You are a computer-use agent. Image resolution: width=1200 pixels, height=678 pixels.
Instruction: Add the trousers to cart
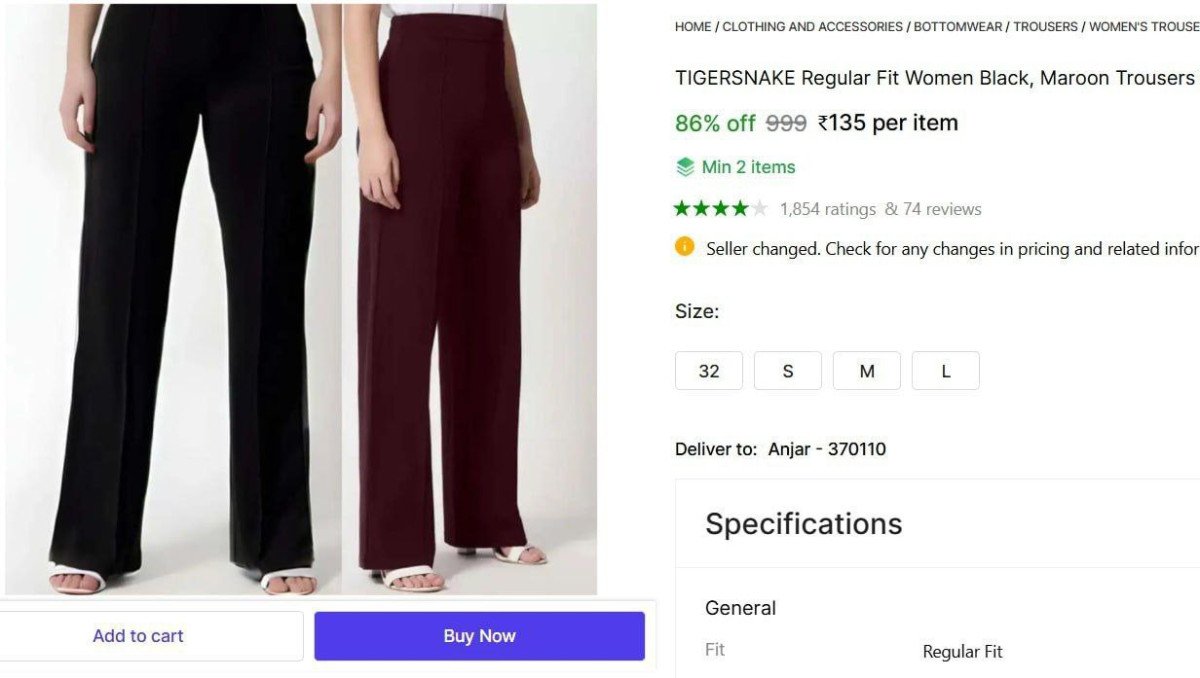tap(138, 636)
